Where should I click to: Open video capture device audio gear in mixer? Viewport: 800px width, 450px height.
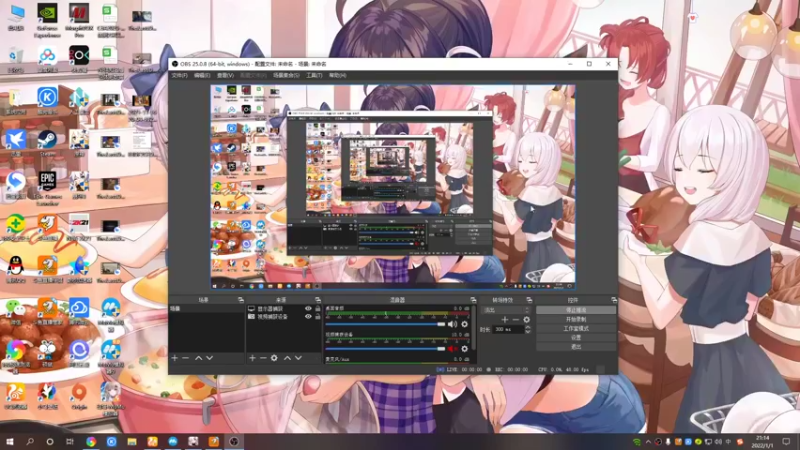(464, 349)
